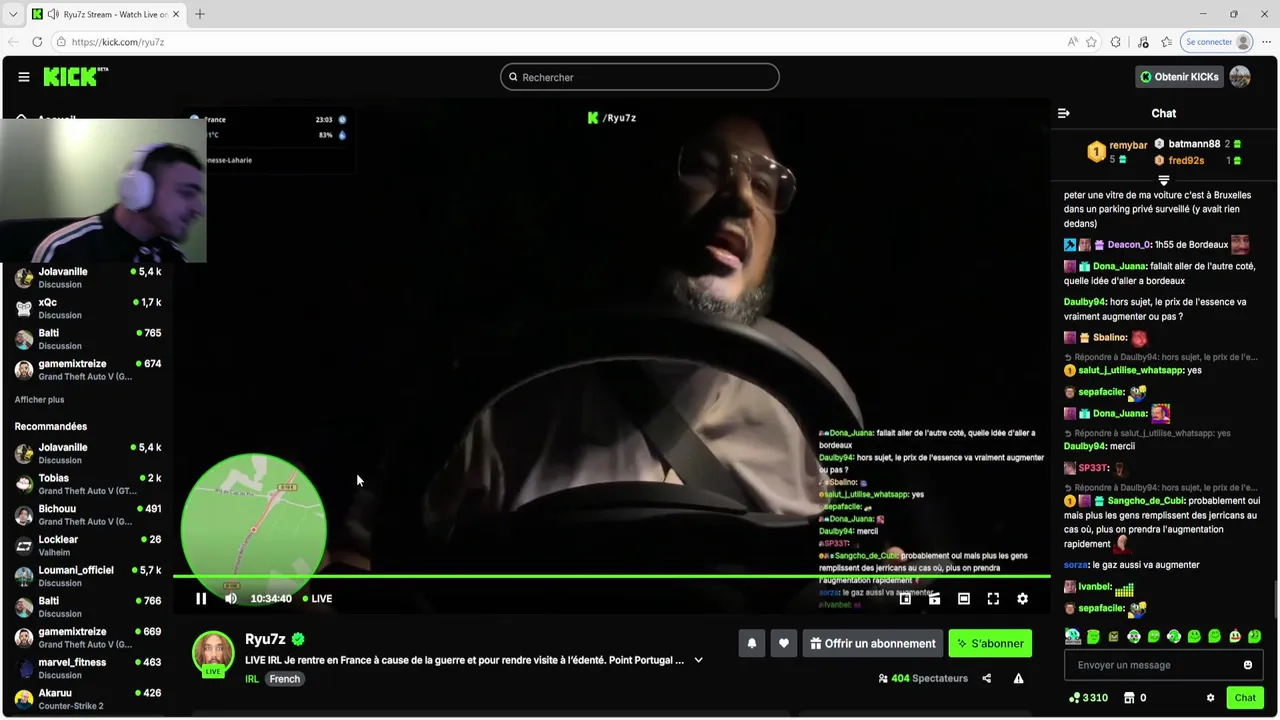The height and width of the screenshot is (720, 1280).
Task: Click Sbalino username in chat
Action: (x=1110, y=338)
